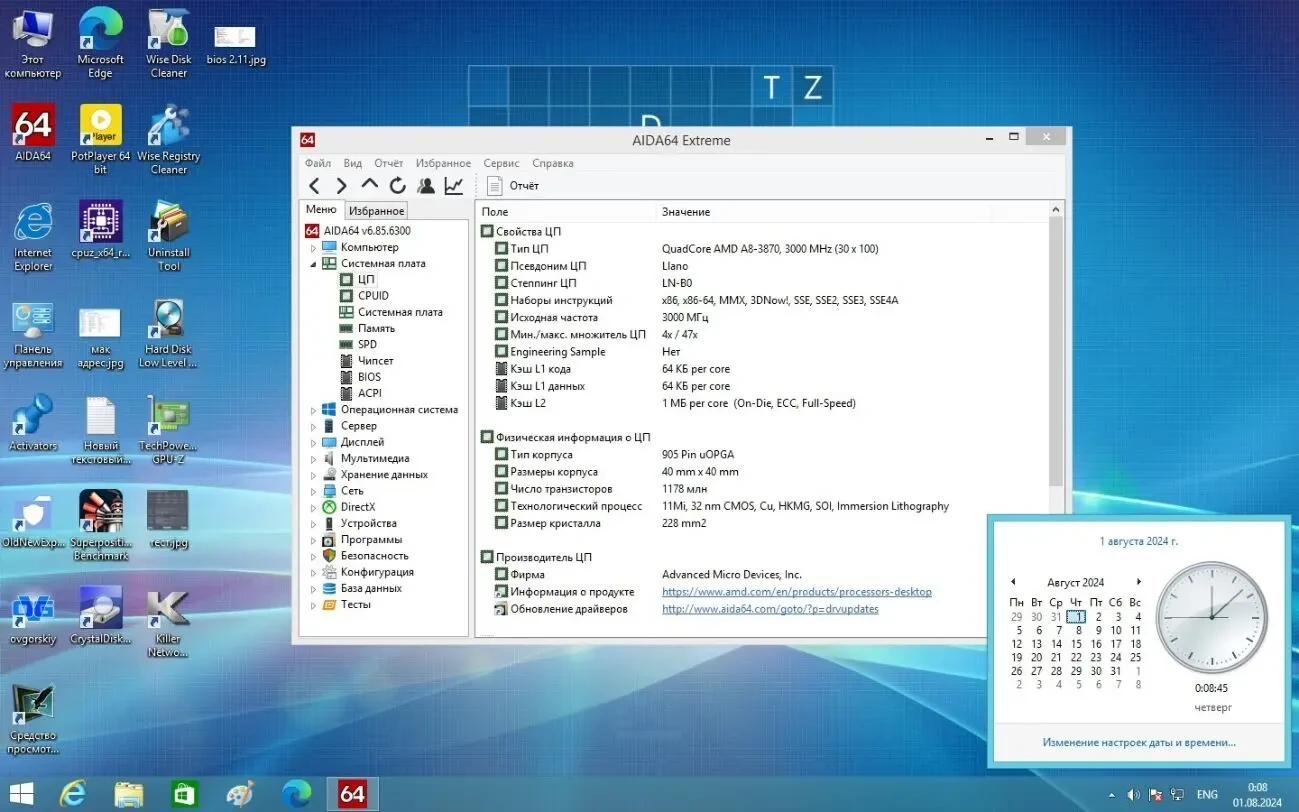Click the Отчёт report toolbar button
The image size is (1299, 812).
pyautogui.click(x=513, y=186)
